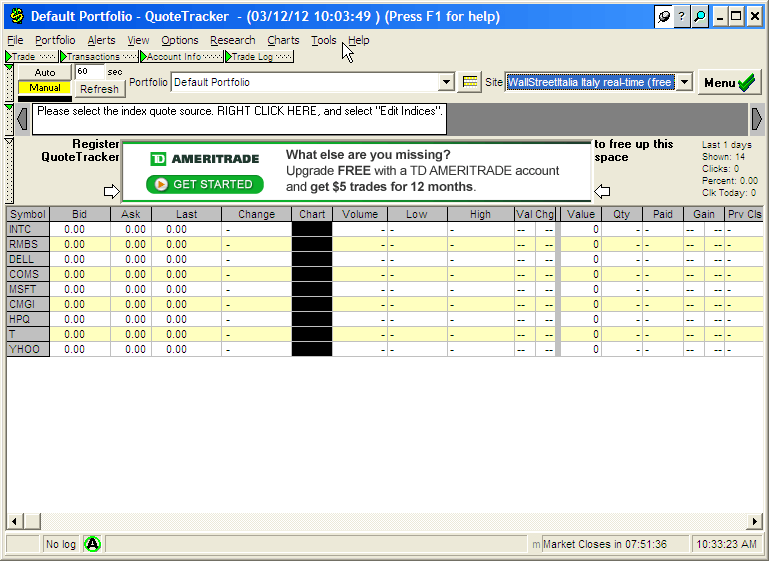Select the RMBS symbol row
Image resolution: width=769 pixels, height=561 pixels.
coord(27,244)
